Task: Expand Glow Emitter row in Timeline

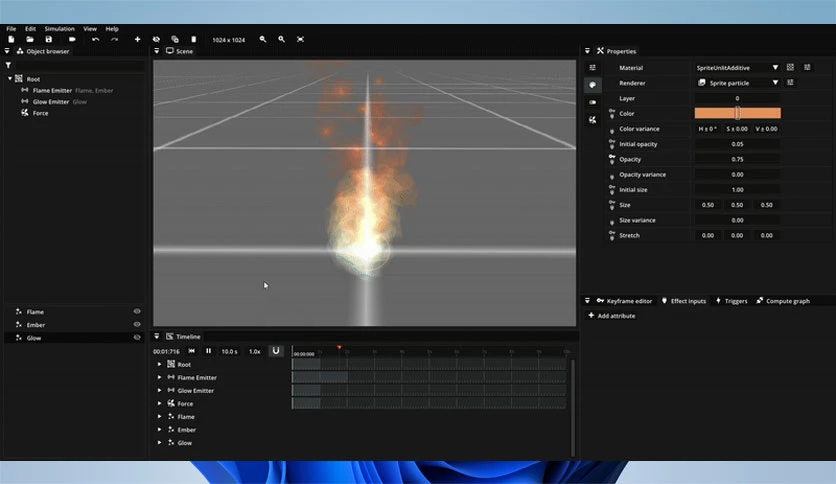Action: pyautogui.click(x=159, y=390)
